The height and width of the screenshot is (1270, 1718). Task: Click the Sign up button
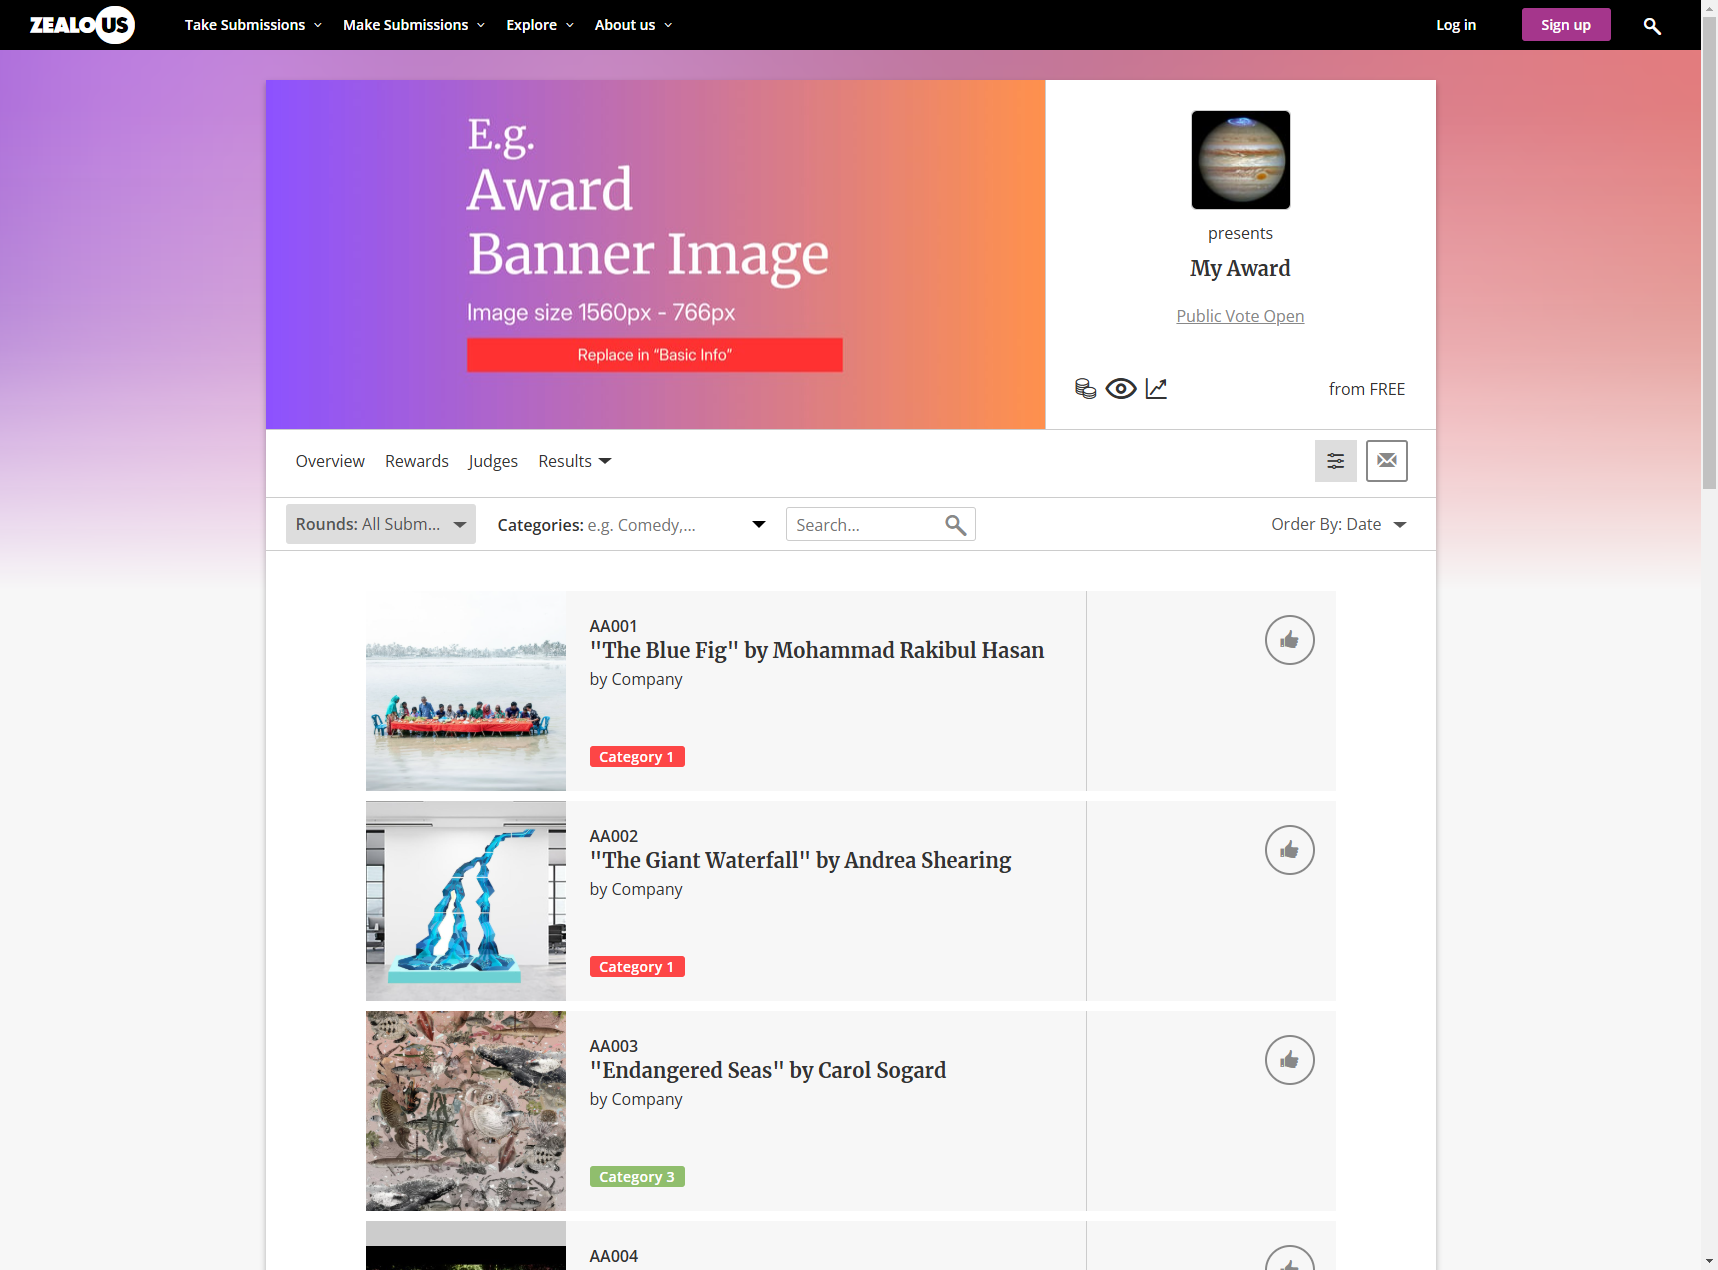pyautogui.click(x=1566, y=25)
